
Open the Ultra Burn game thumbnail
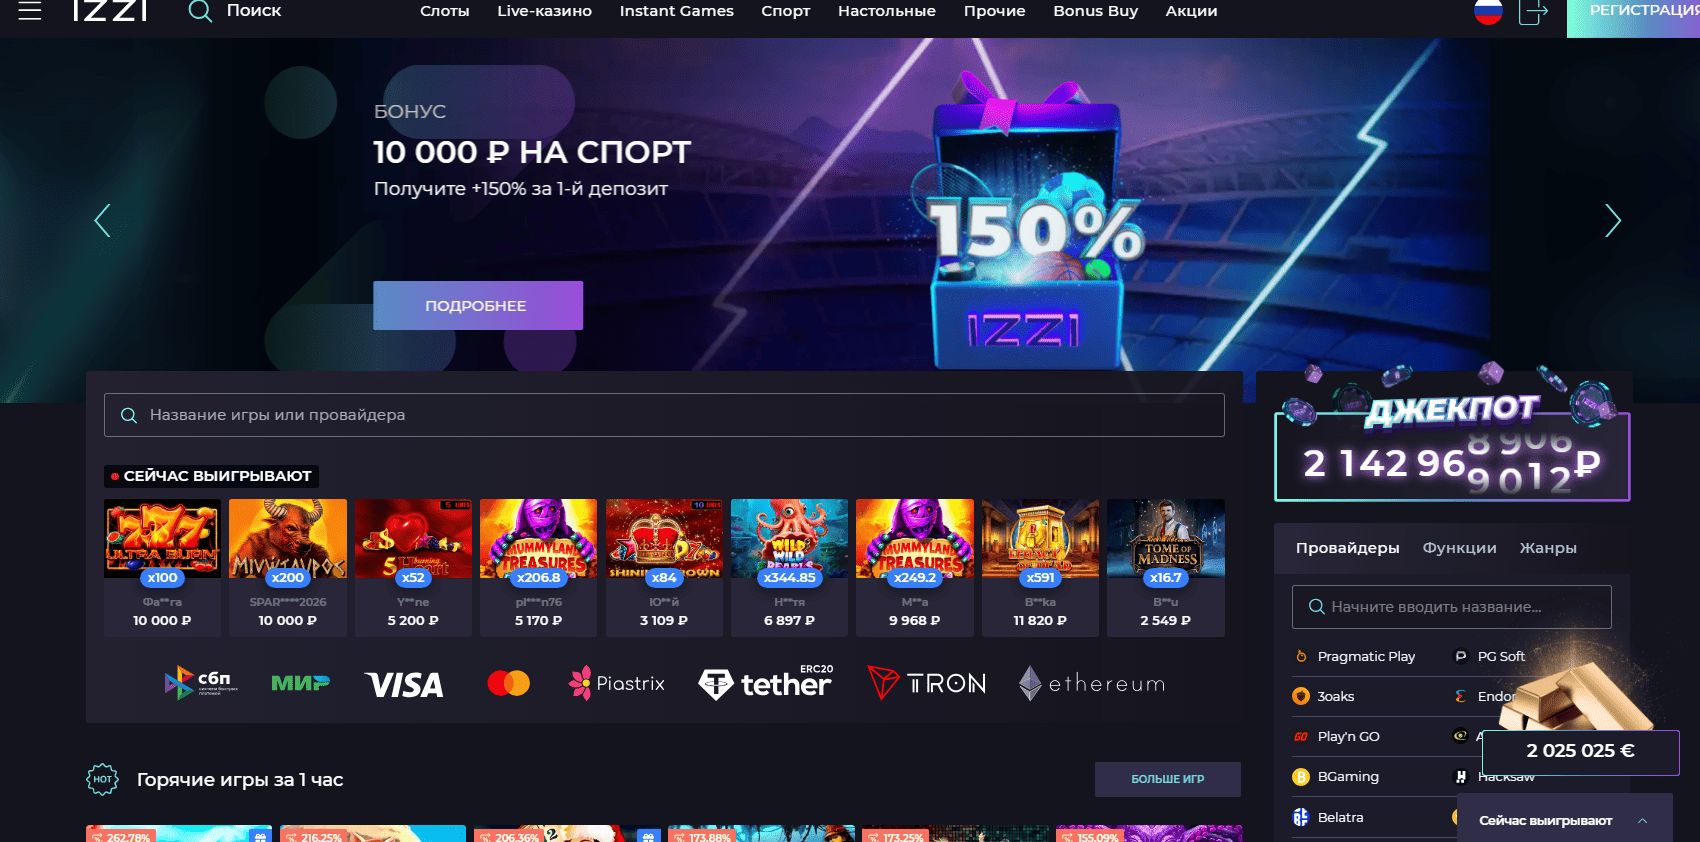[162, 538]
